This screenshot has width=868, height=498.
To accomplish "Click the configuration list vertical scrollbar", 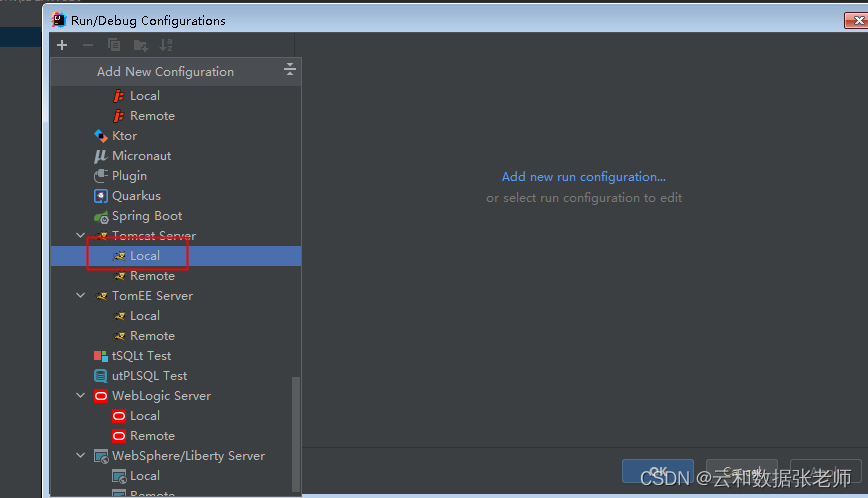I will 296,434.
